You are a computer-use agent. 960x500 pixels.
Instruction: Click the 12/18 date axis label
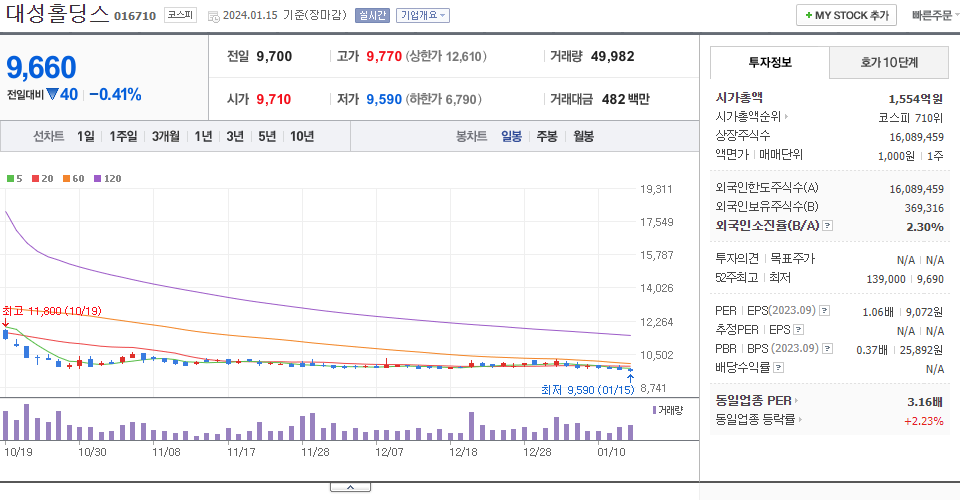tap(463, 452)
